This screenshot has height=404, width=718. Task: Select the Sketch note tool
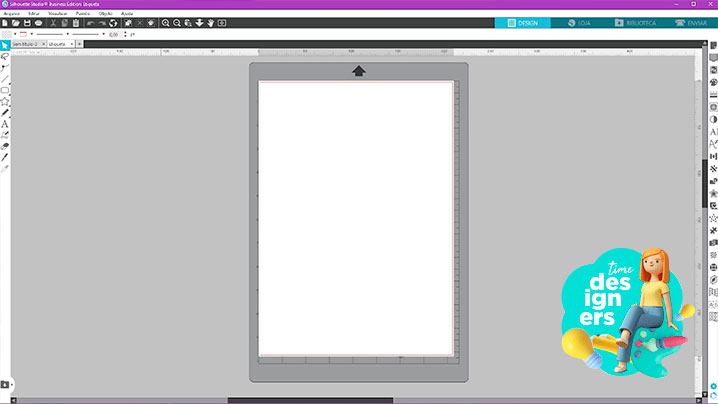(5, 135)
